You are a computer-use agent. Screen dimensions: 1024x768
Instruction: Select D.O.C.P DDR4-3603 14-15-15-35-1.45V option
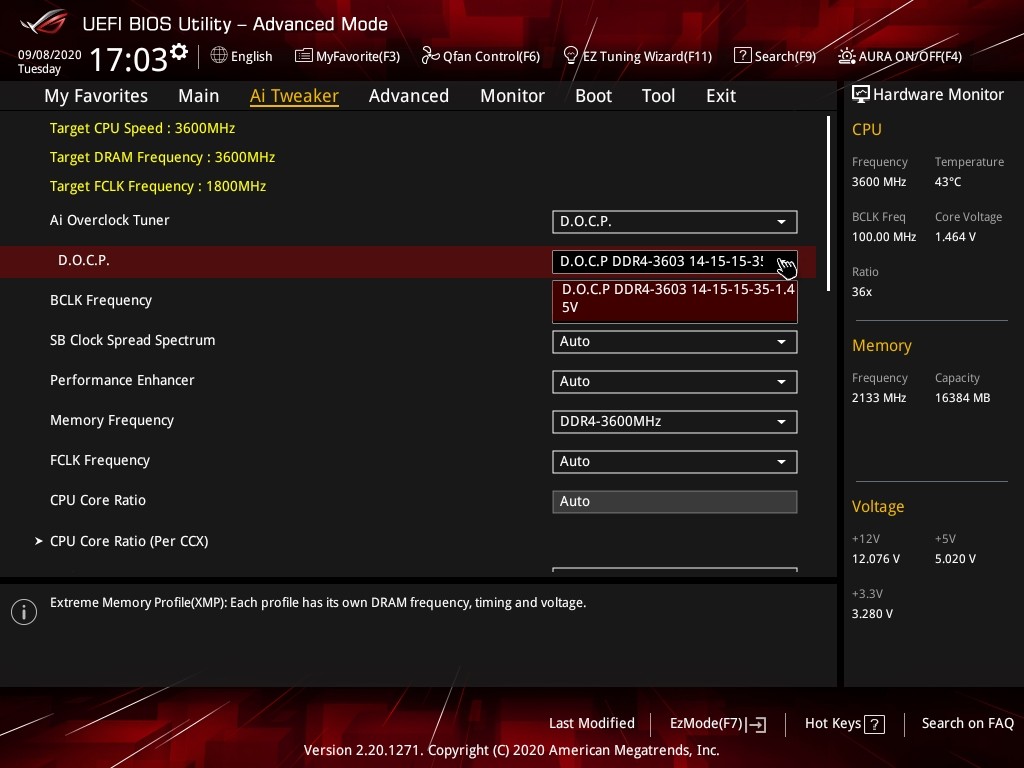click(x=674, y=298)
